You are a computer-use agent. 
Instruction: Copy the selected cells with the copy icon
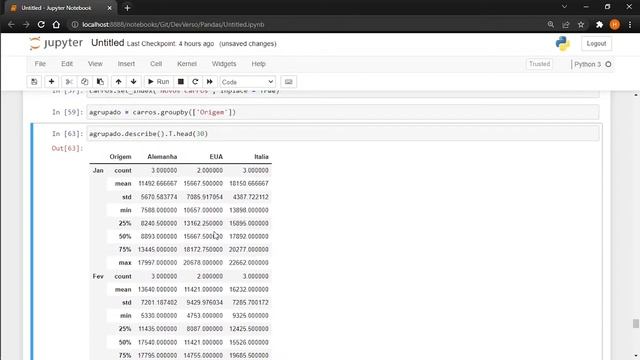point(84,82)
